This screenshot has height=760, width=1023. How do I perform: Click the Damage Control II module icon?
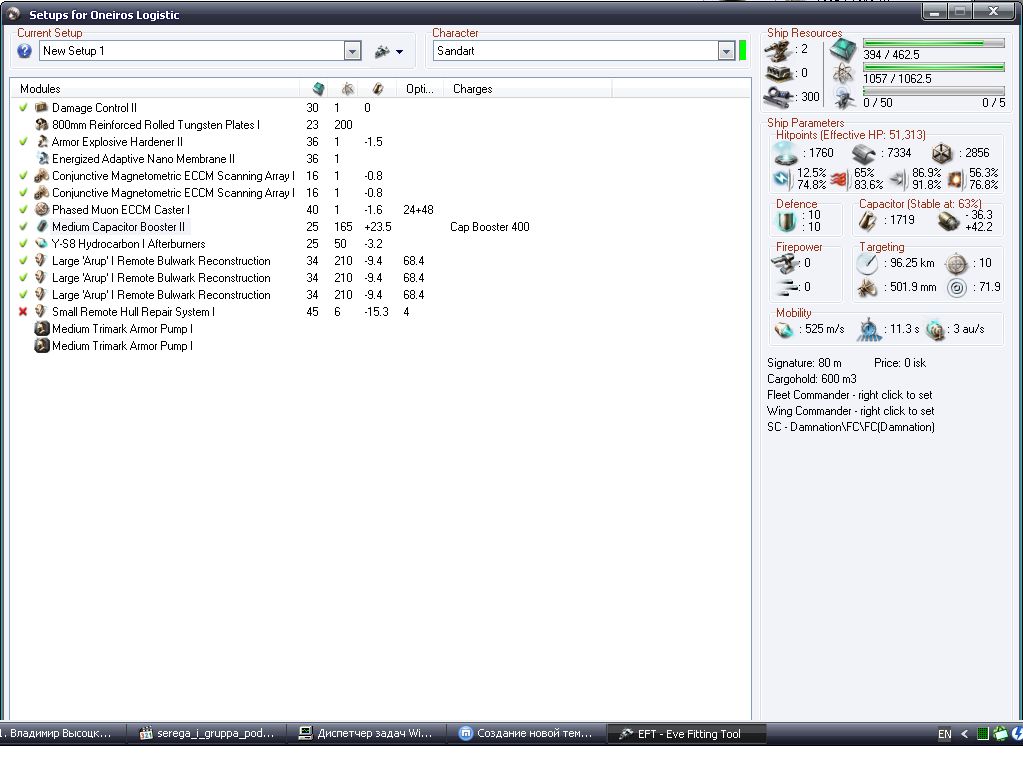42,108
